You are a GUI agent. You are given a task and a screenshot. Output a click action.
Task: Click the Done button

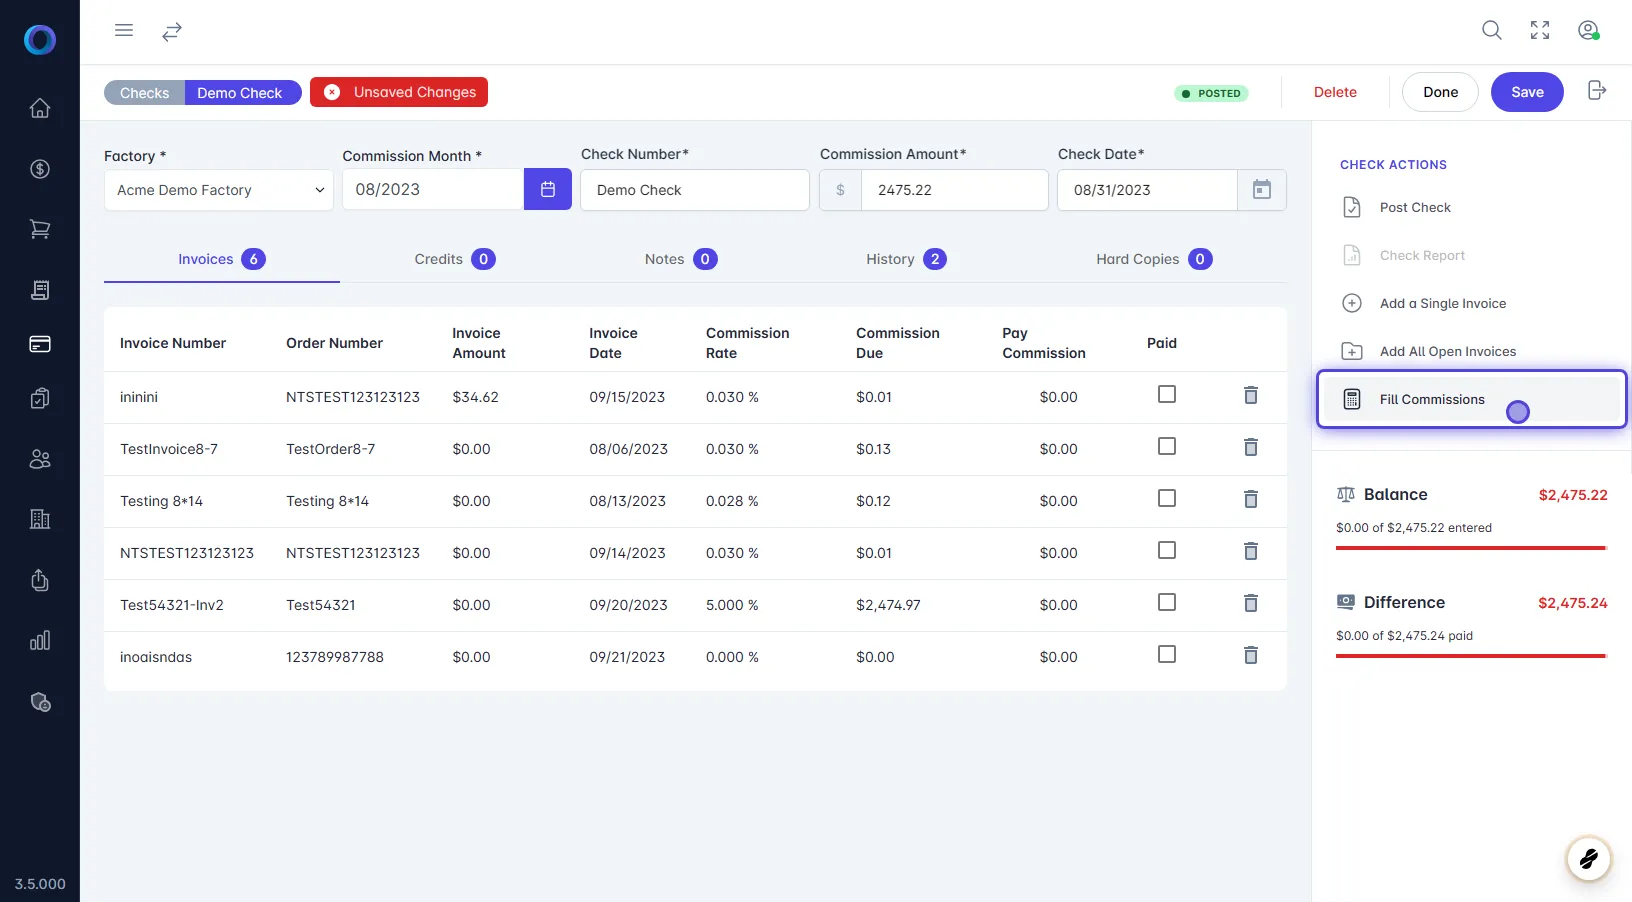(x=1440, y=92)
